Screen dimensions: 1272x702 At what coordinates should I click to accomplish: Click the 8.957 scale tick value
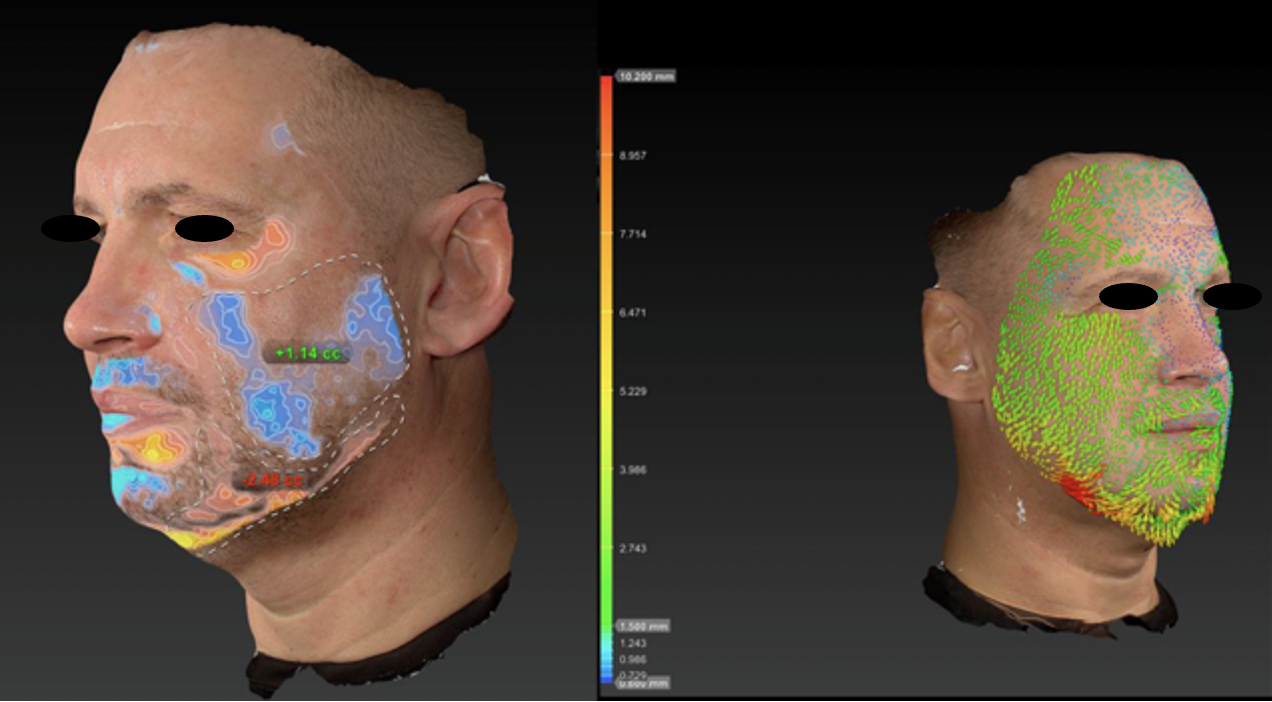pos(633,156)
